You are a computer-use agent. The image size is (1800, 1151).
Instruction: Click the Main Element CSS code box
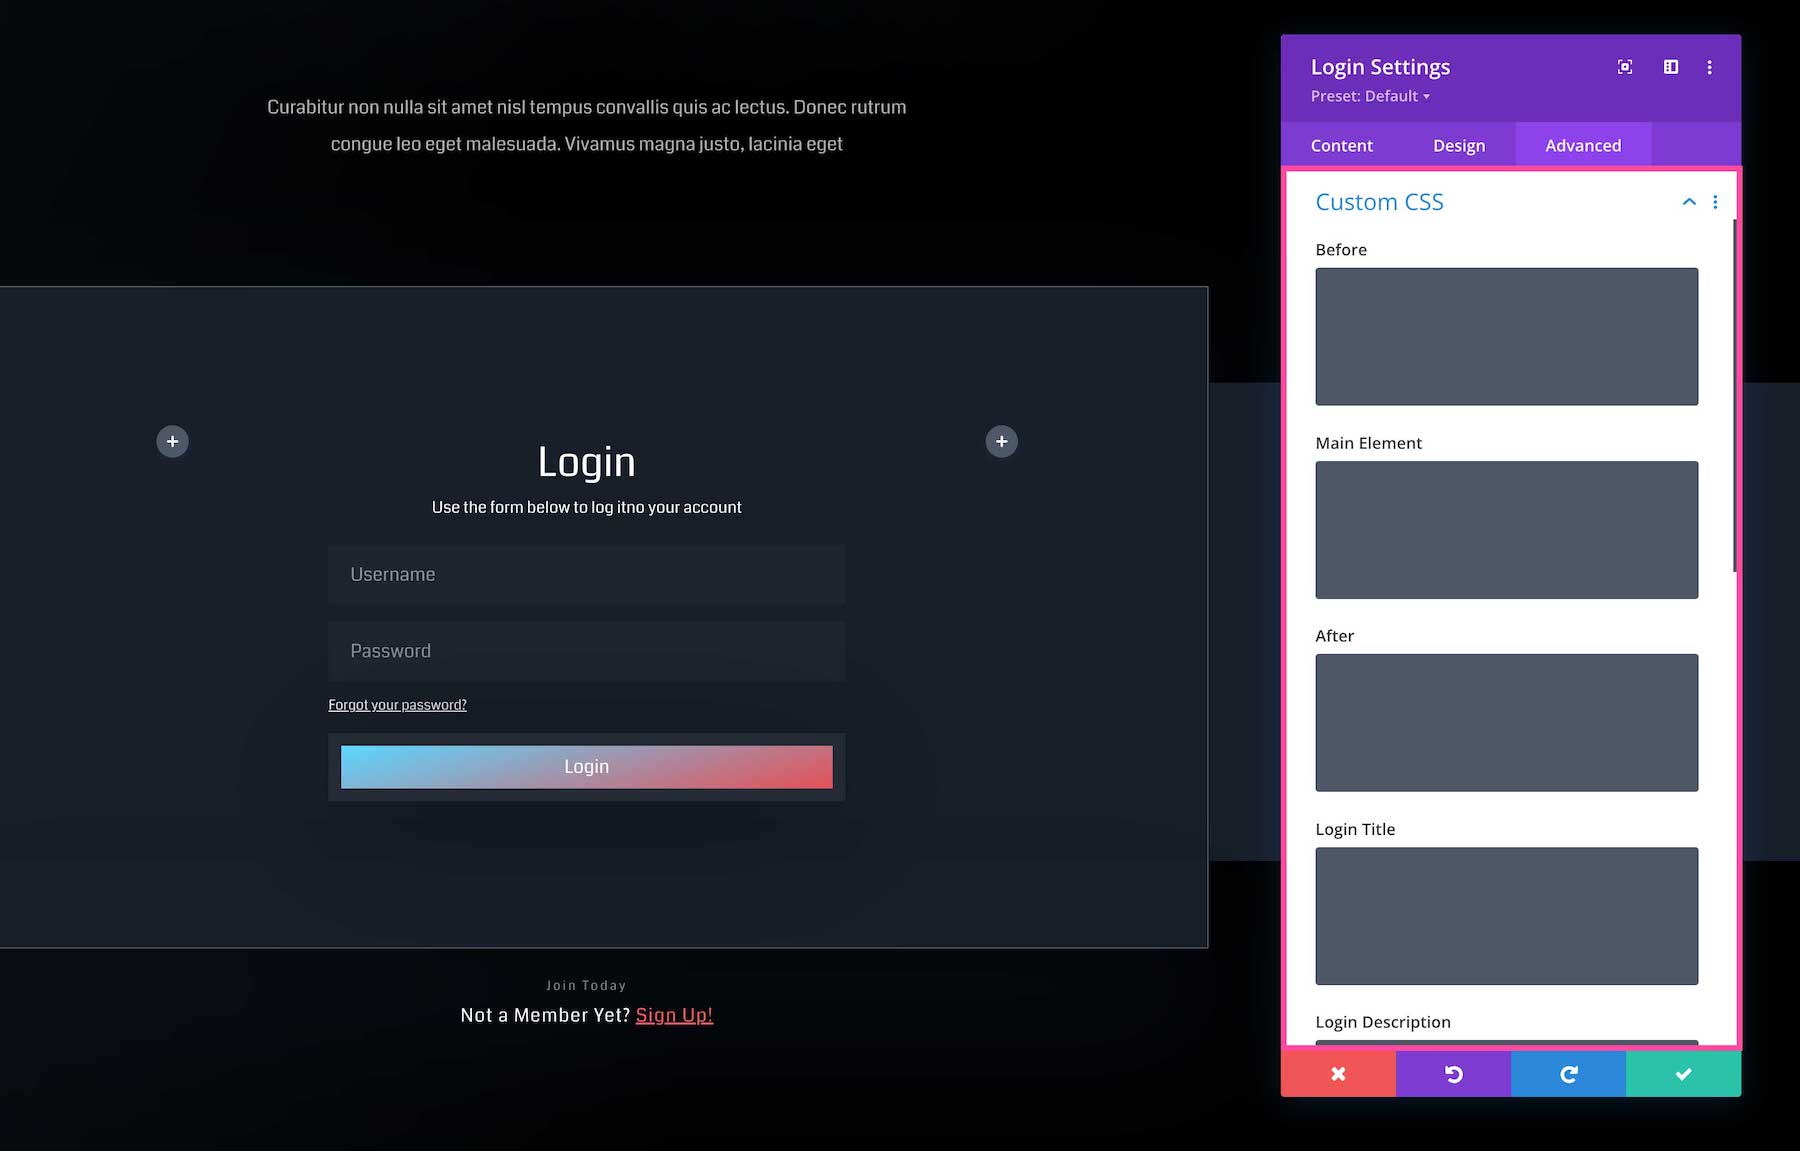1506,530
